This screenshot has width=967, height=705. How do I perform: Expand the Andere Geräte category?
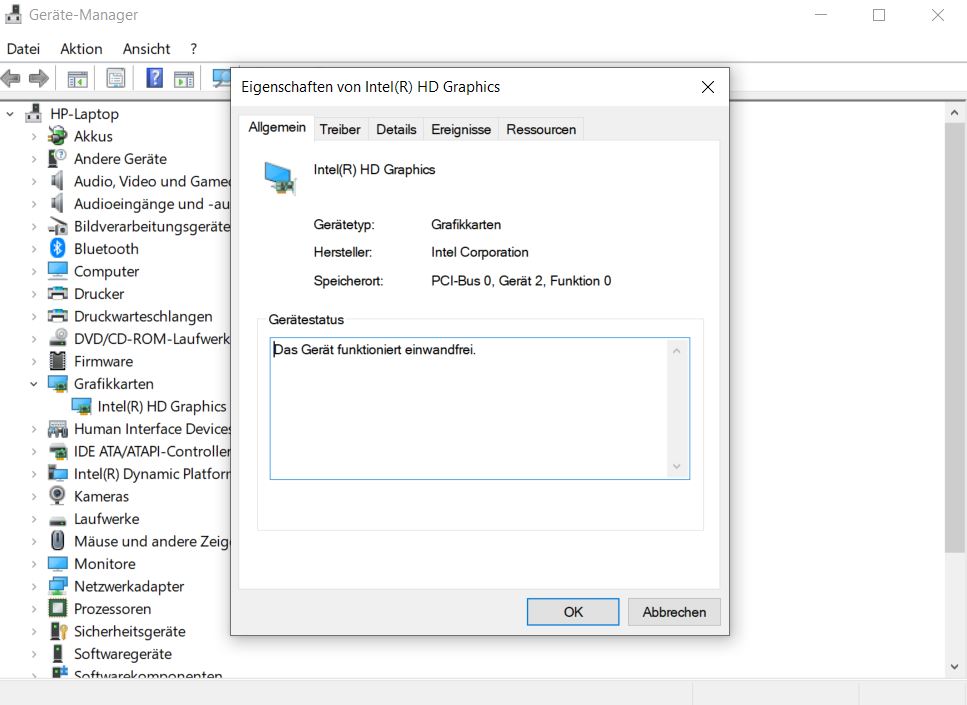[33, 159]
